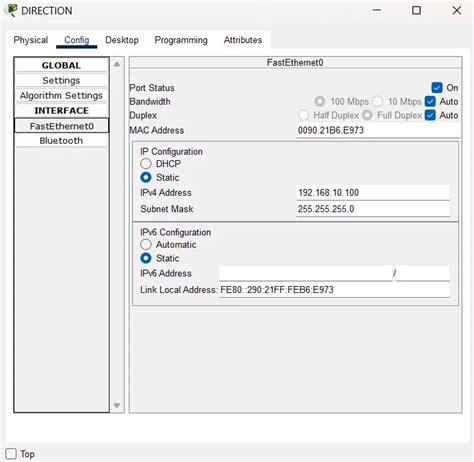474x462 pixels.
Task: Click the FastEthernet0 panel header
Action: pos(295,63)
